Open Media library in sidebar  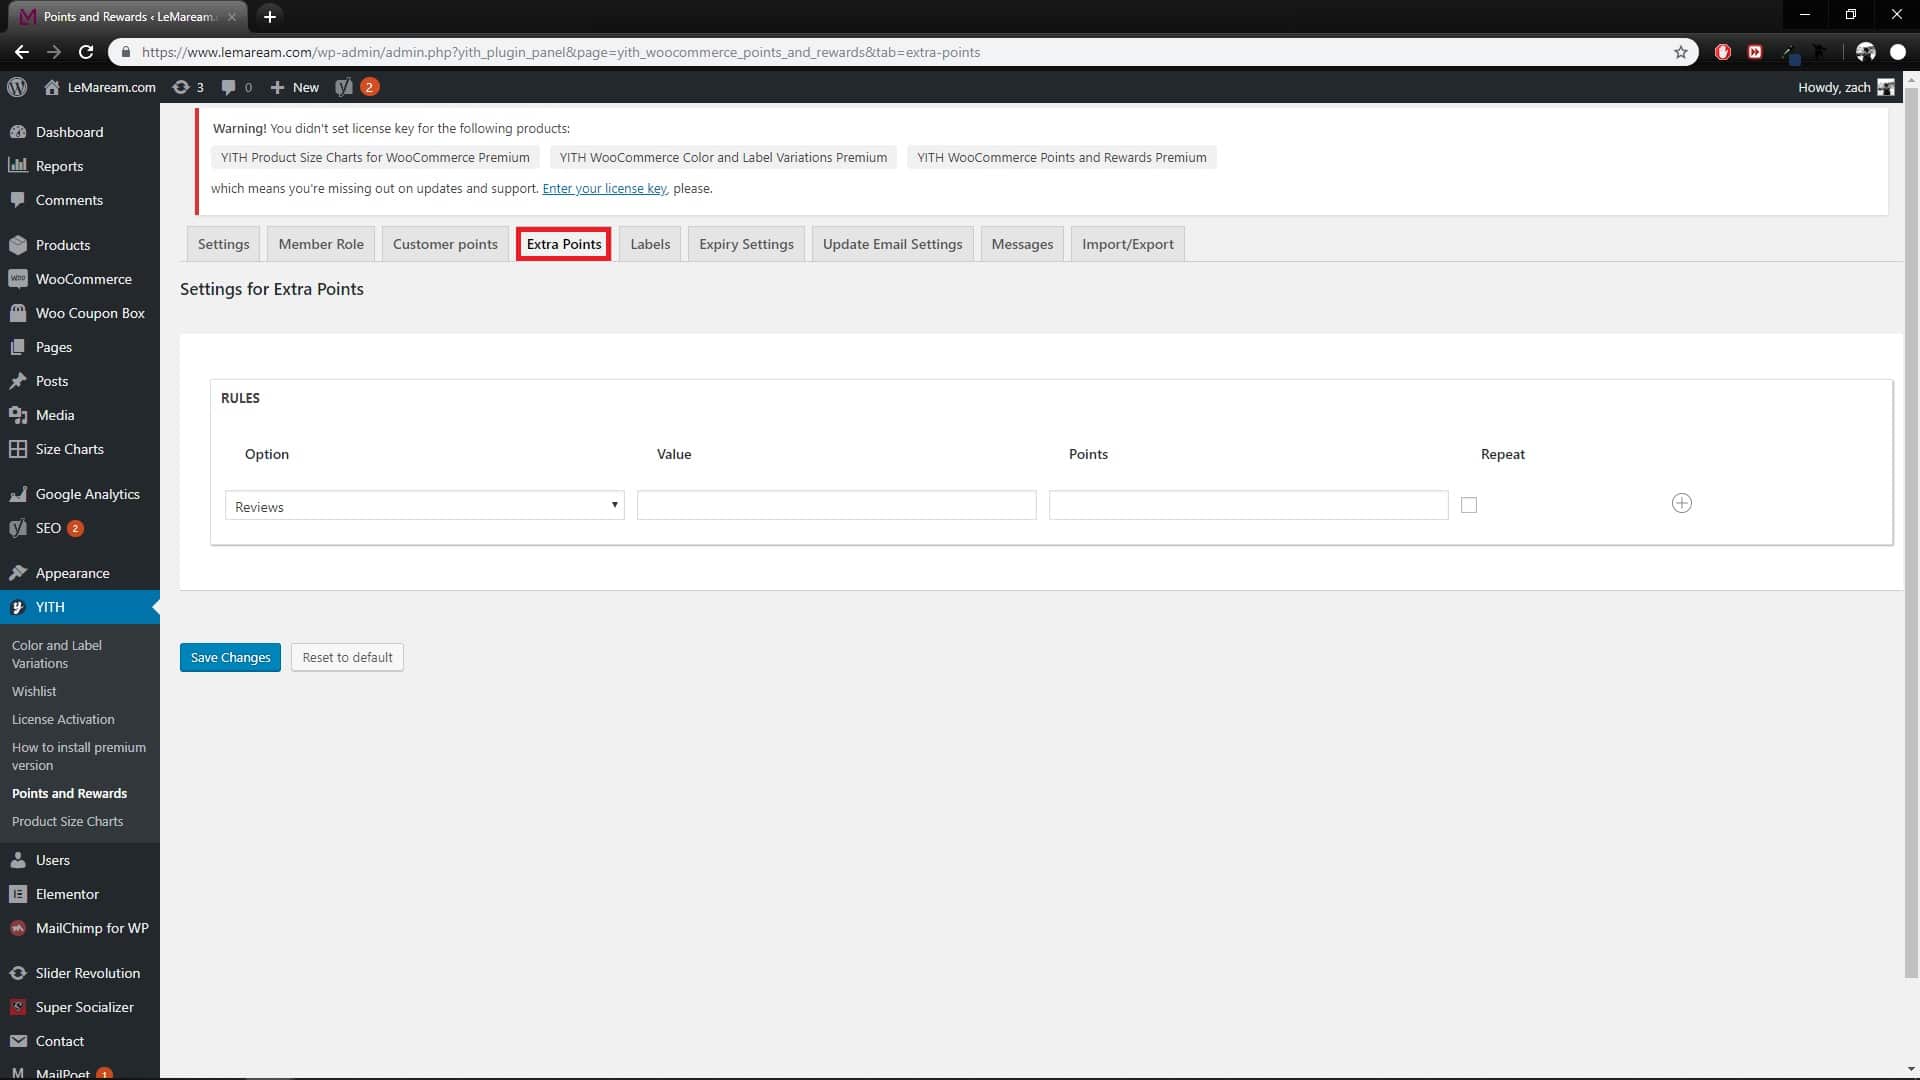(80, 415)
